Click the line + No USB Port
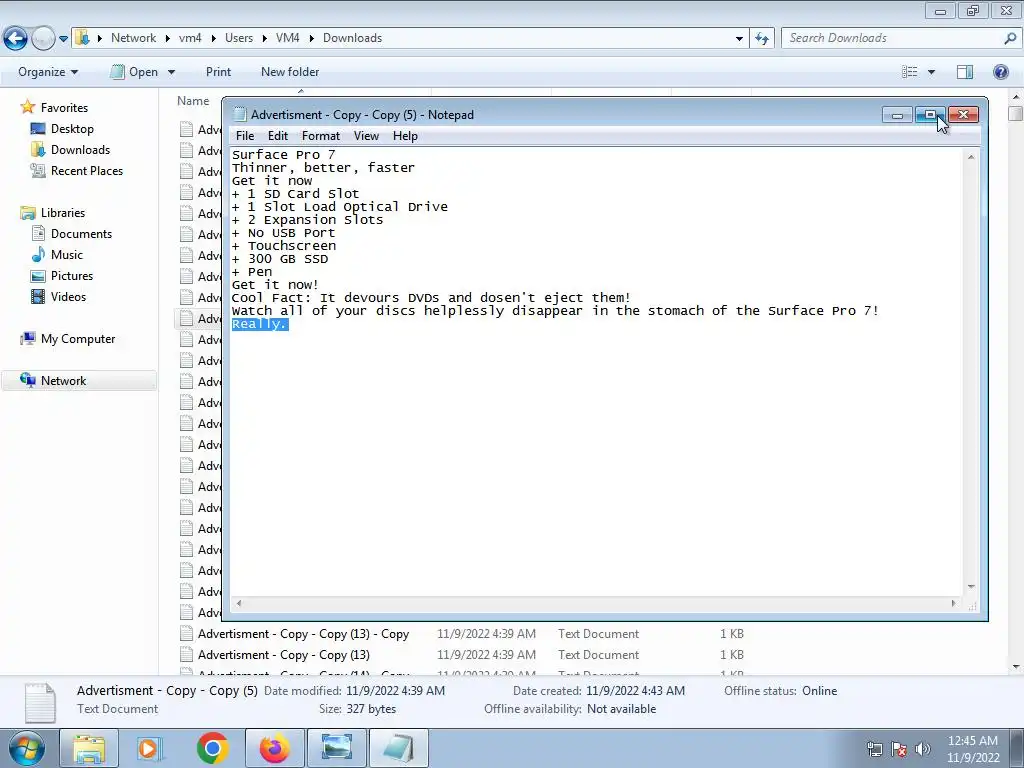 tap(283, 233)
